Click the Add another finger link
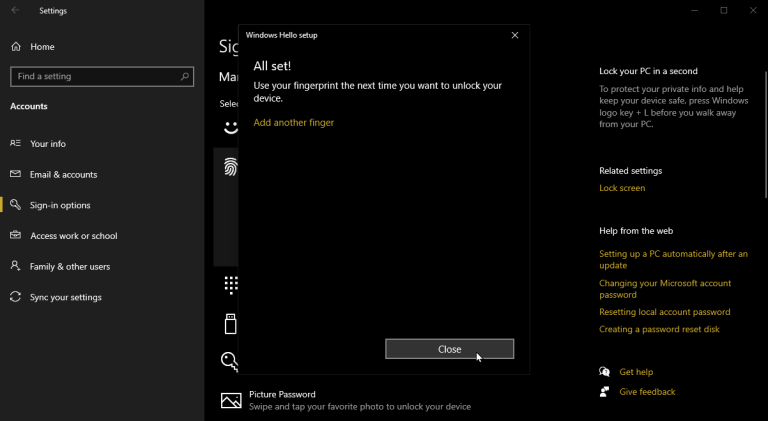Screen dimensions: 768x421 293,122
